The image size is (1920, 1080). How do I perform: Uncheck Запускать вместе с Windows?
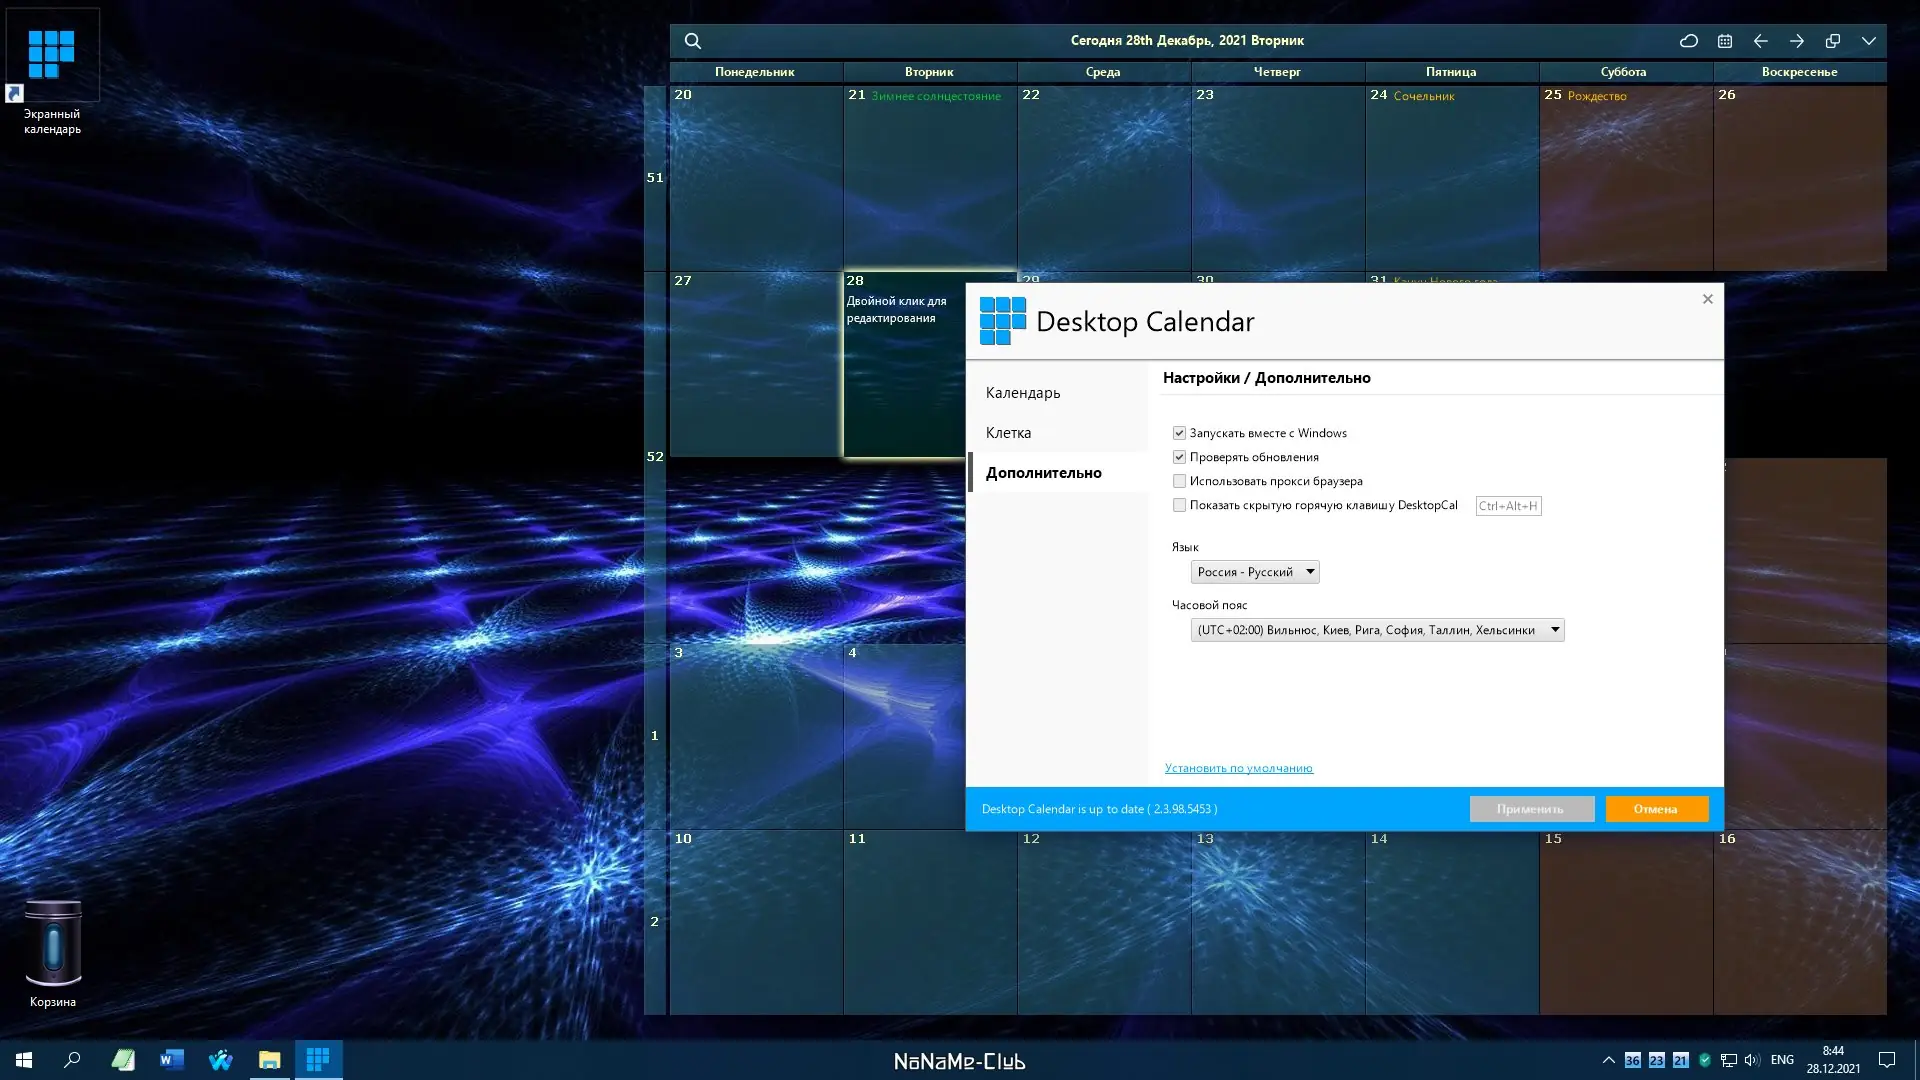coord(1179,433)
